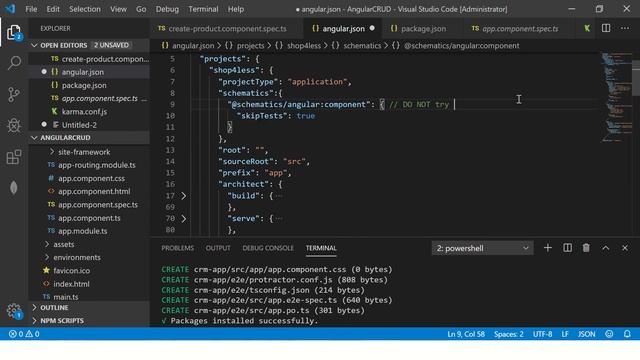
Task: Select the 2: powershell terminal dropdown
Action: (482, 248)
